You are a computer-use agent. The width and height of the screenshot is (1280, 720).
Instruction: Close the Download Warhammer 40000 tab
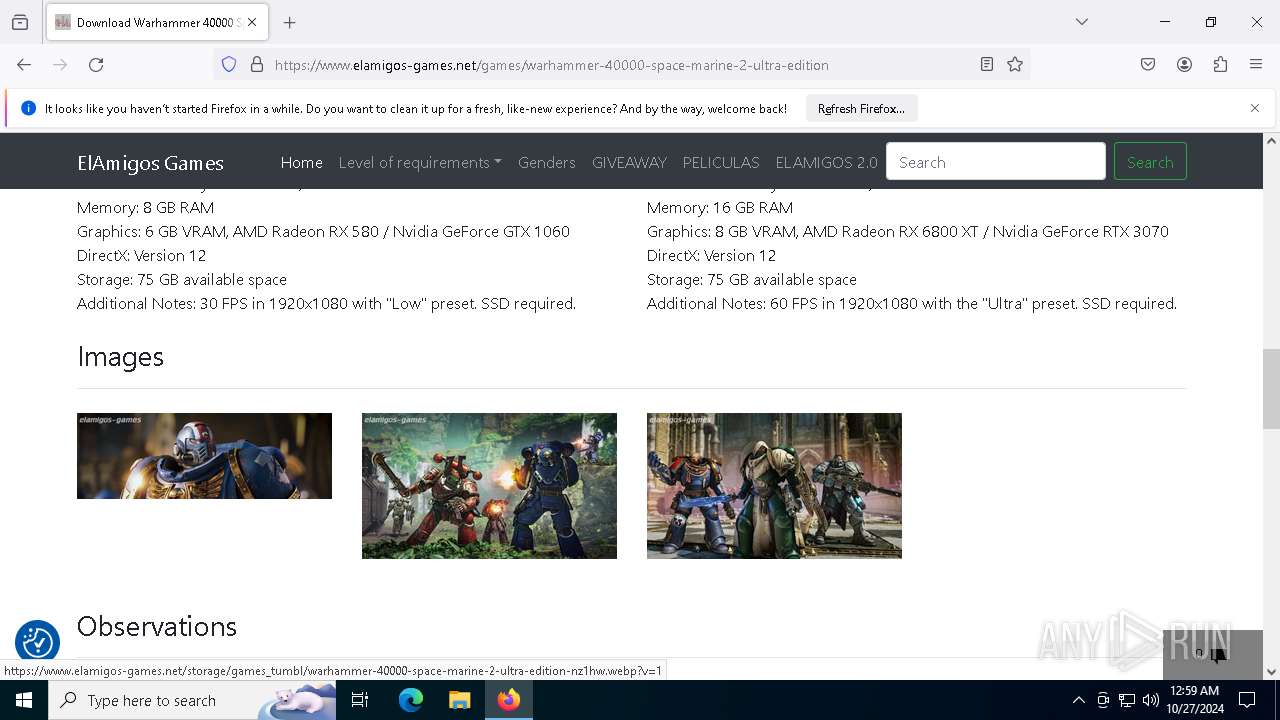point(252,22)
